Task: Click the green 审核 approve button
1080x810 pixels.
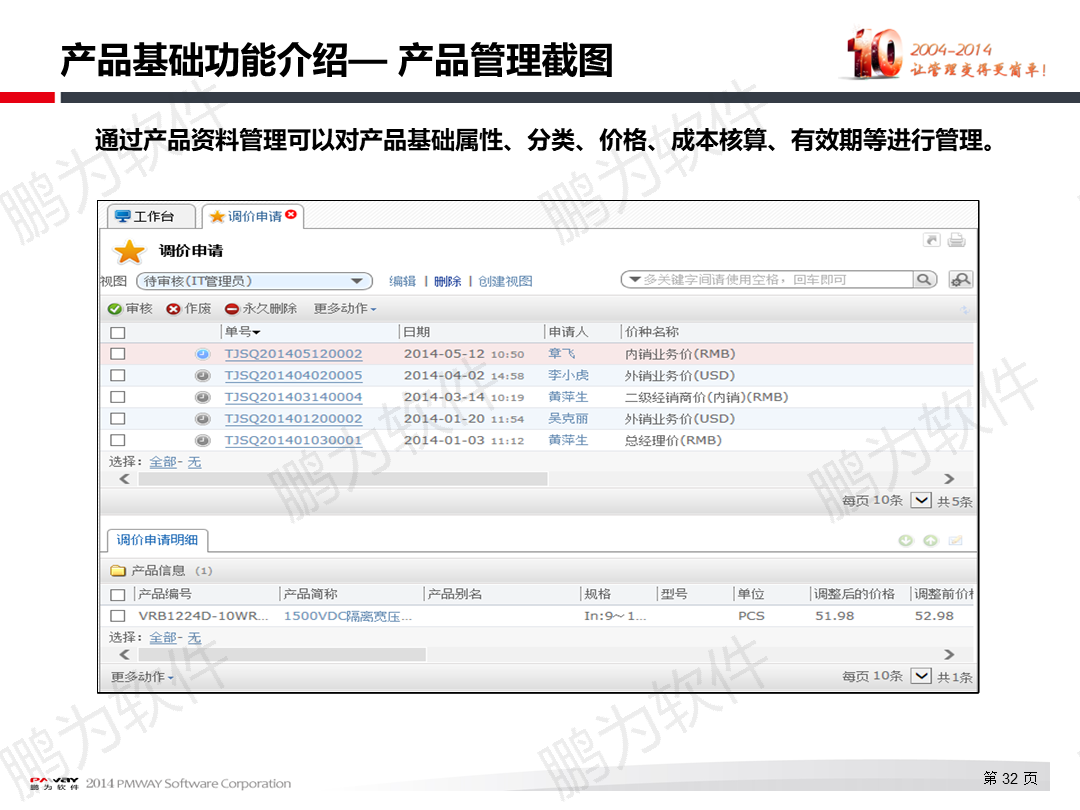Action: coord(130,309)
